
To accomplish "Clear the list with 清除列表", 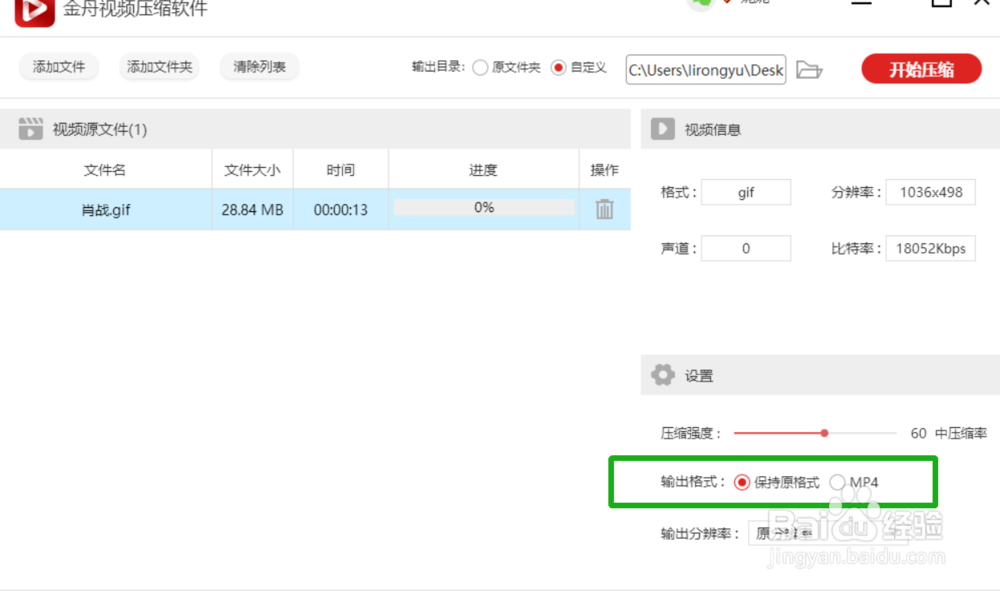I will pyautogui.click(x=259, y=66).
